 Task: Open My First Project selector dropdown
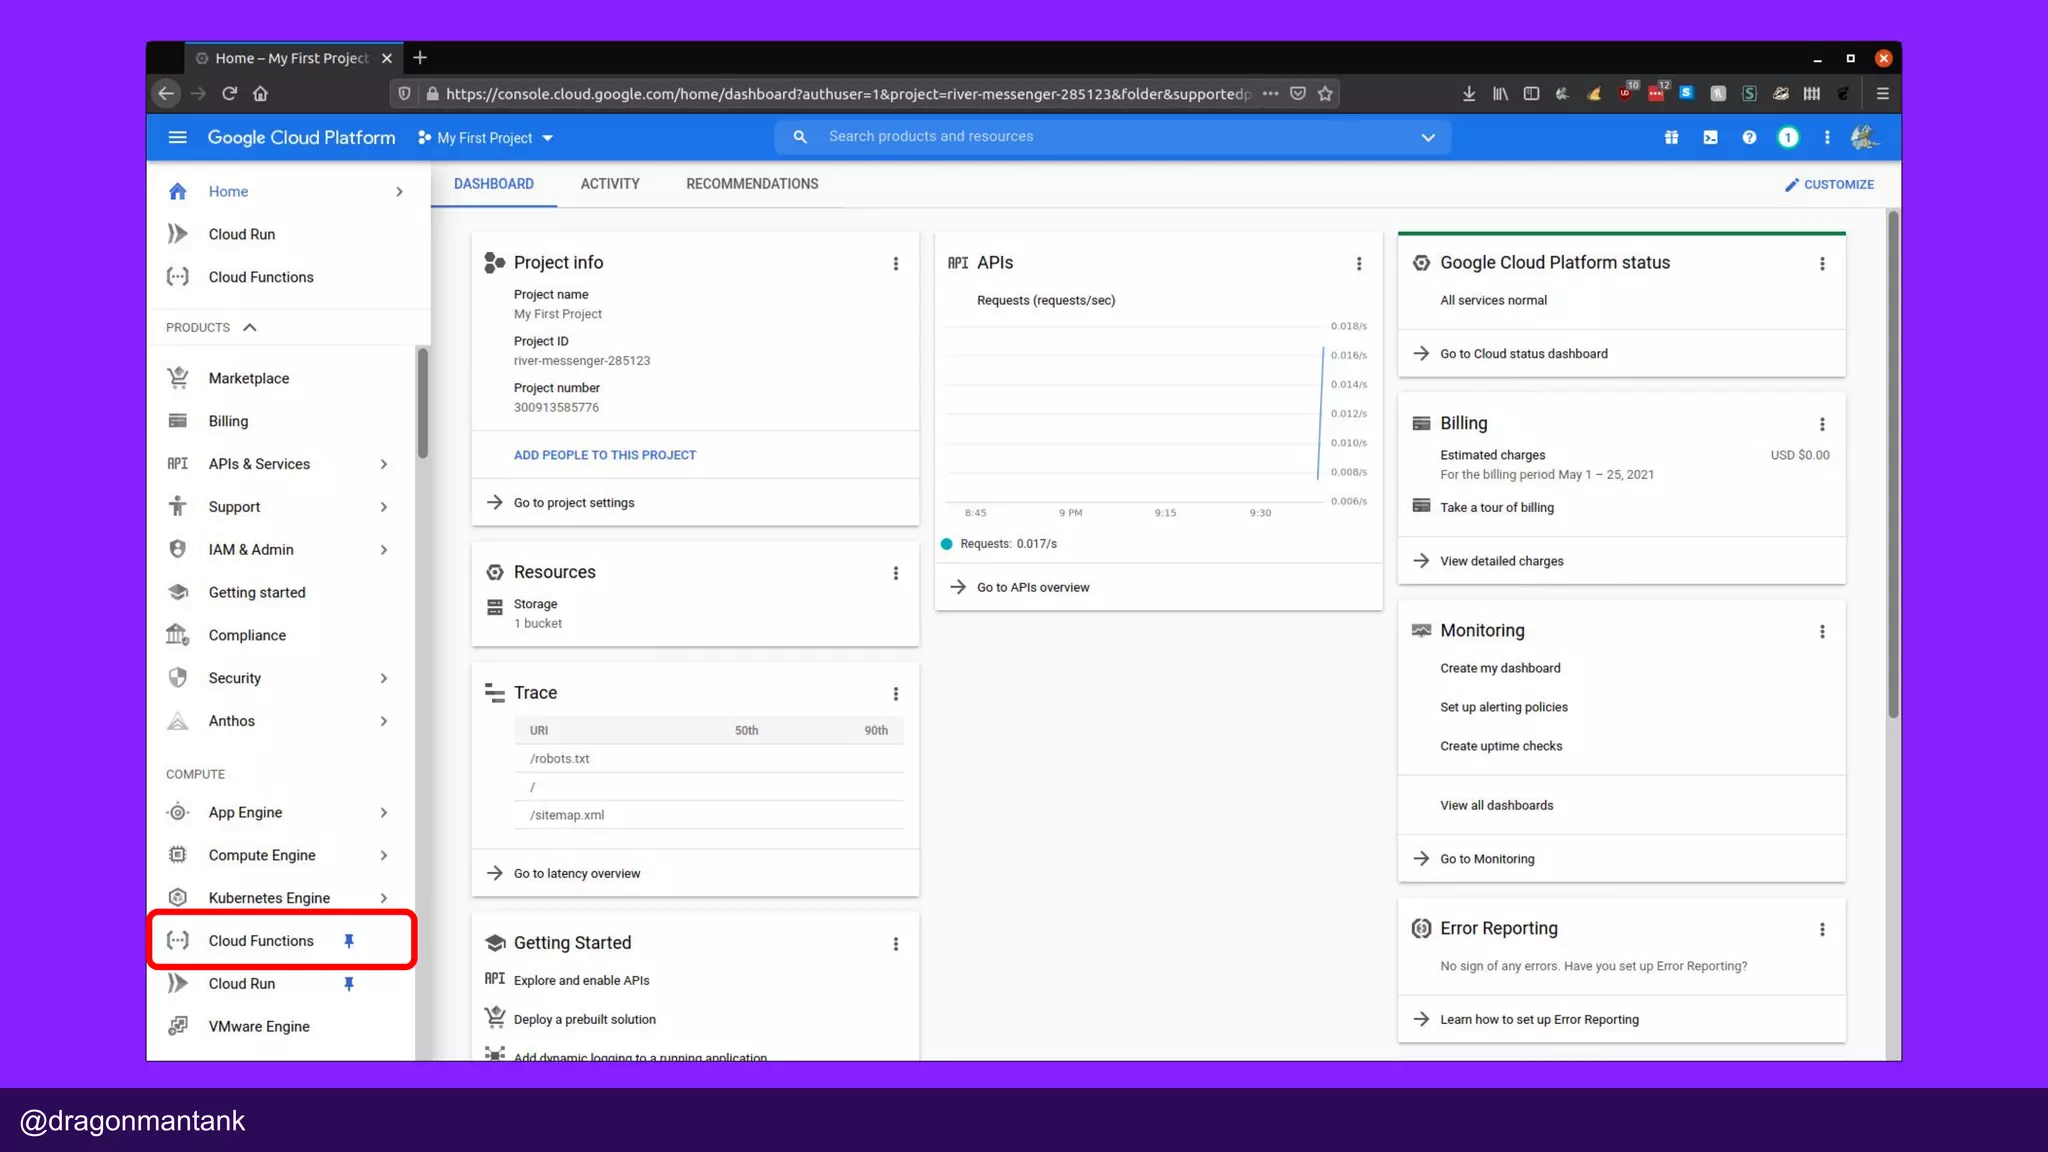[486, 137]
